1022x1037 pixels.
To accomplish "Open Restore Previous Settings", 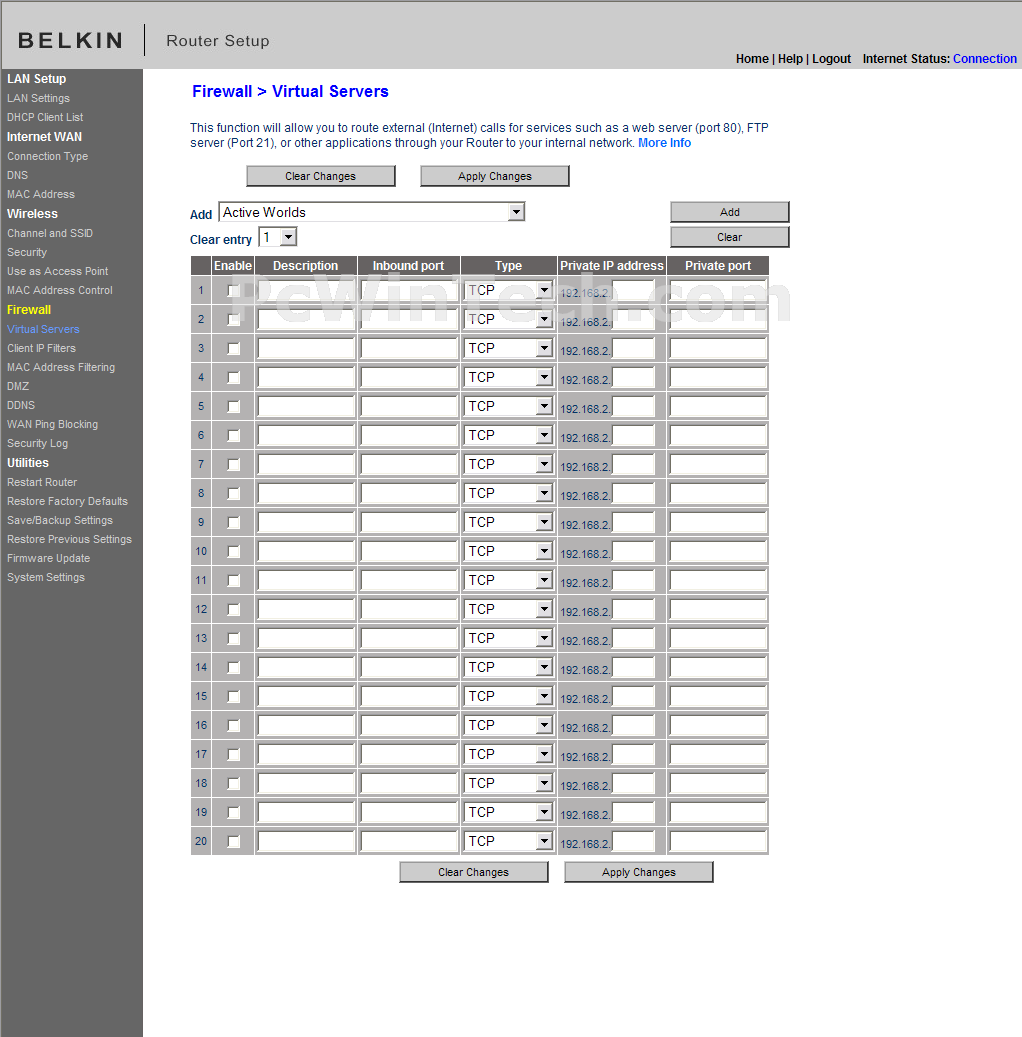I will coord(69,540).
